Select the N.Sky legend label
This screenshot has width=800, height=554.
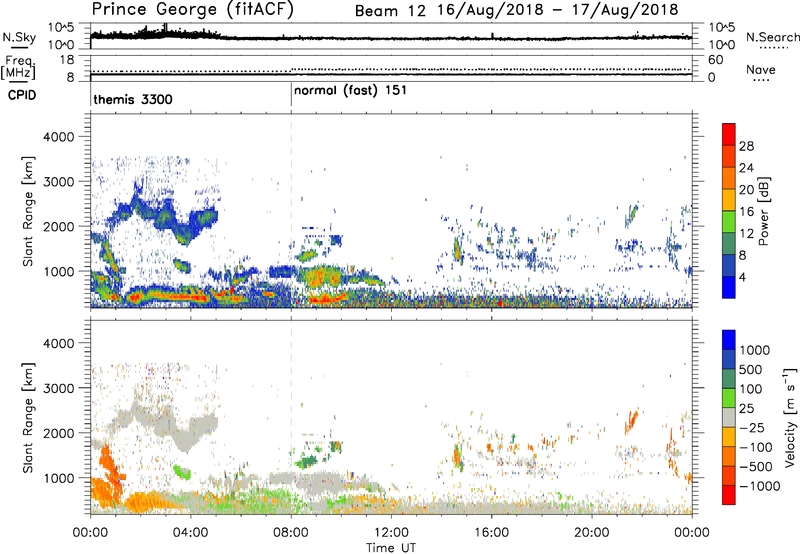[x=19, y=37]
